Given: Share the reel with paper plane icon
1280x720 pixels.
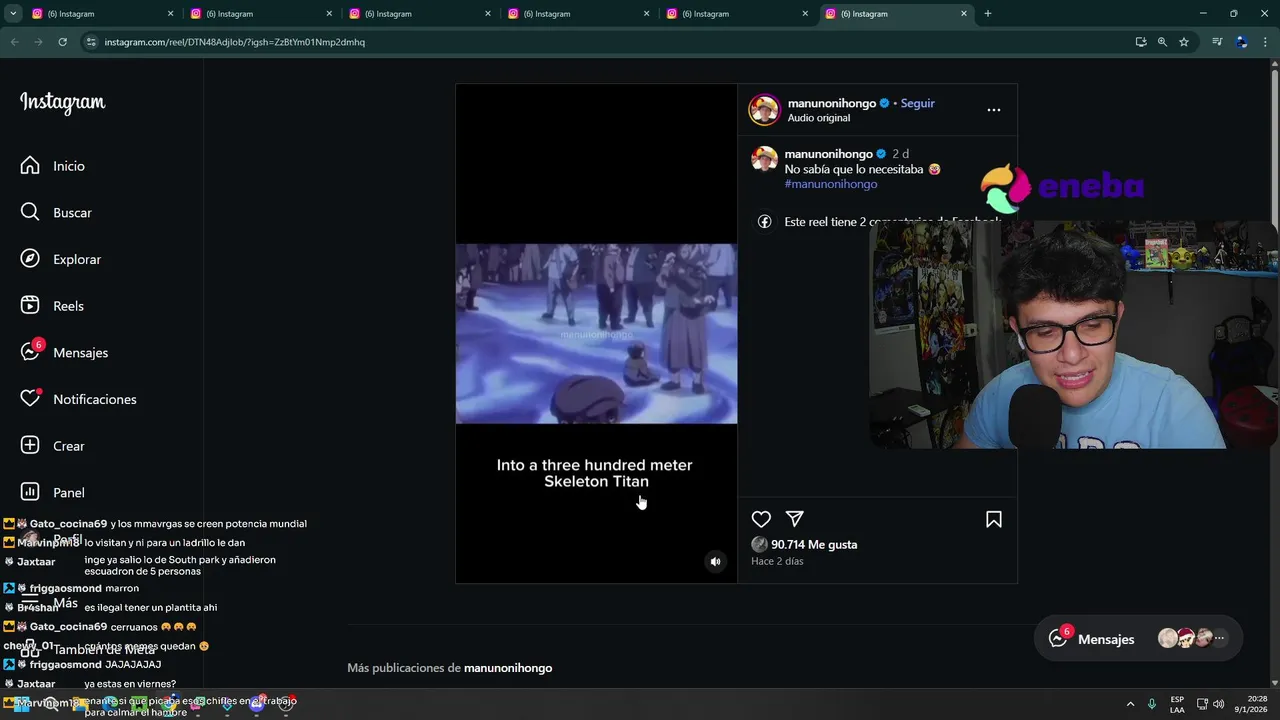Looking at the screenshot, I should (x=795, y=519).
